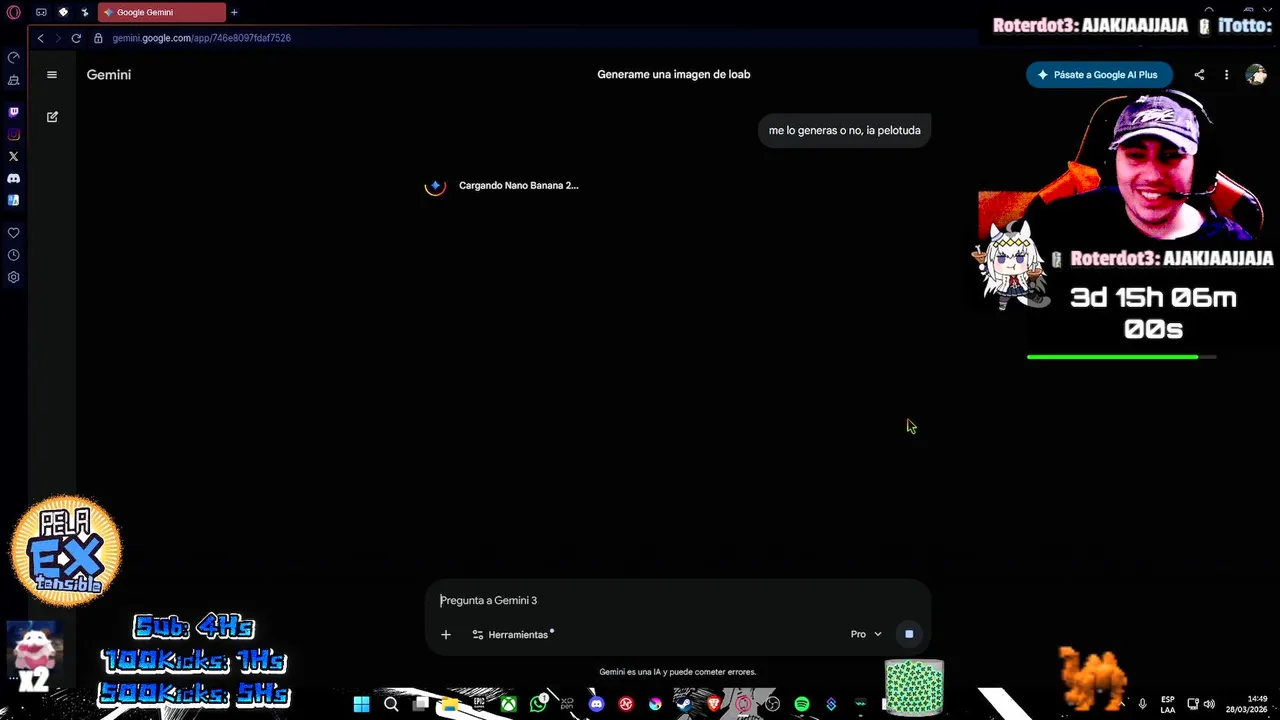
Task: Open File Explorer from the taskbar
Action: coord(450,704)
